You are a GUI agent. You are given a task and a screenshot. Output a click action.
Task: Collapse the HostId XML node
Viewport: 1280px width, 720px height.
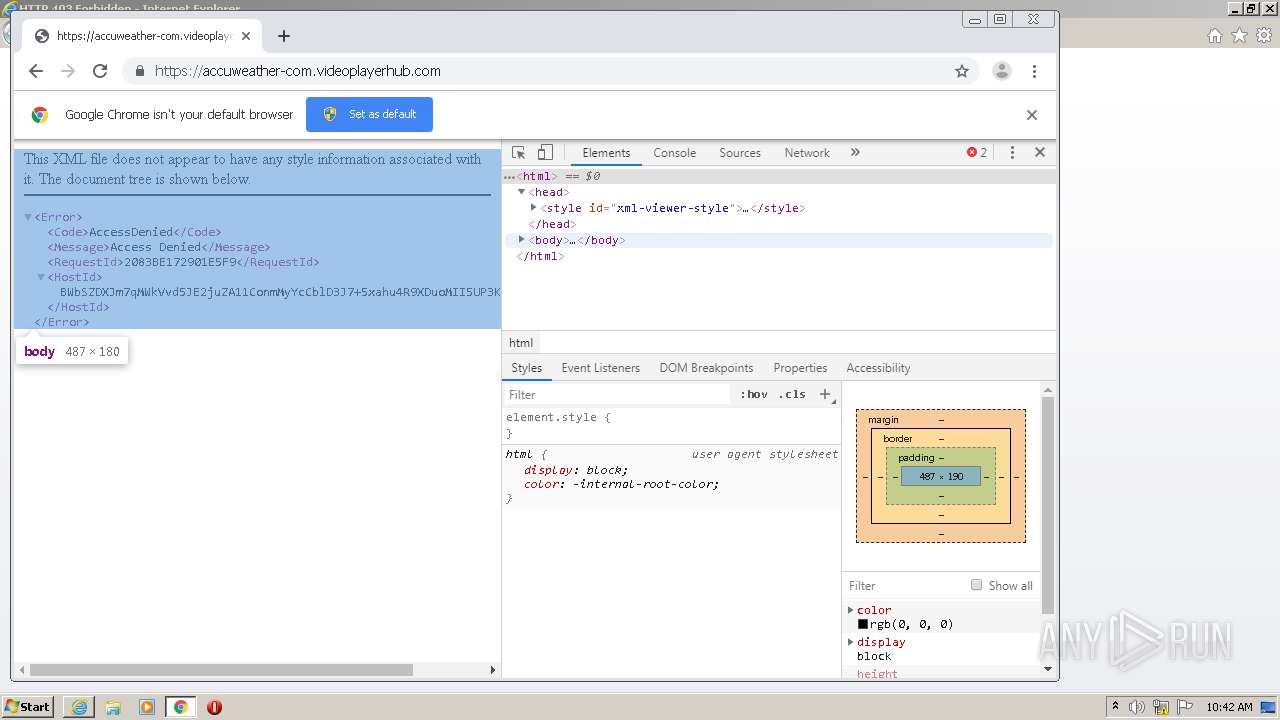click(41, 277)
